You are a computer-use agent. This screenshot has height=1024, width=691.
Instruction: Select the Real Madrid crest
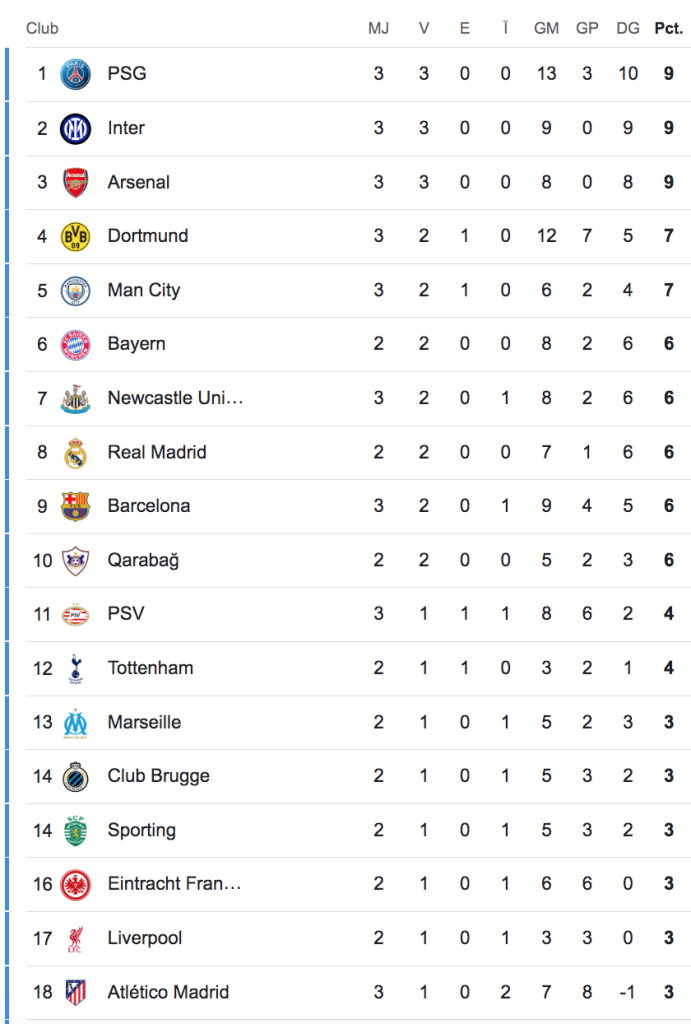tap(76, 452)
